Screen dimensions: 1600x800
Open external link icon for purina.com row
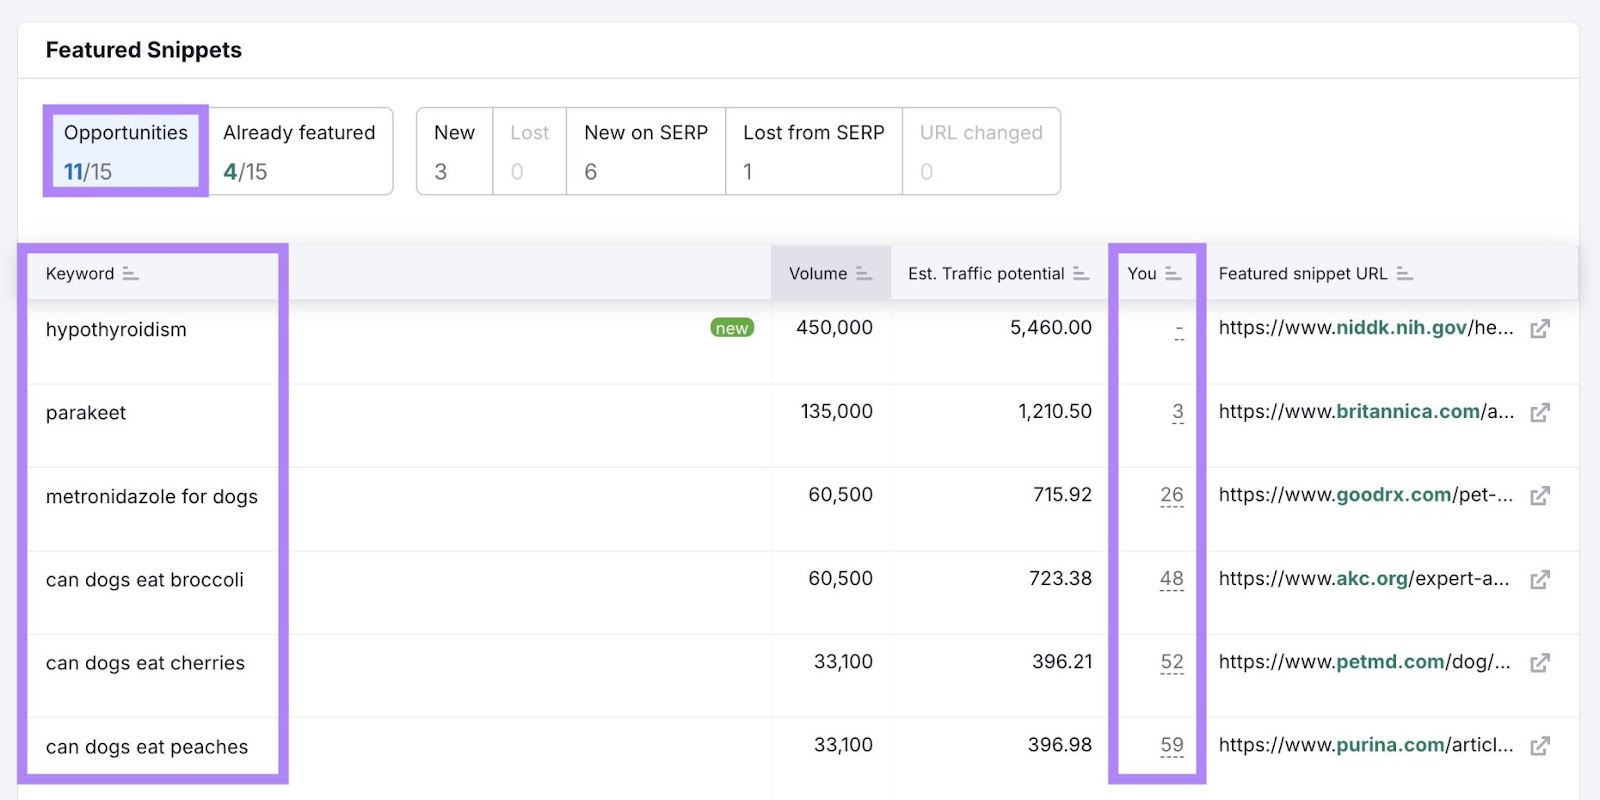click(x=1540, y=746)
